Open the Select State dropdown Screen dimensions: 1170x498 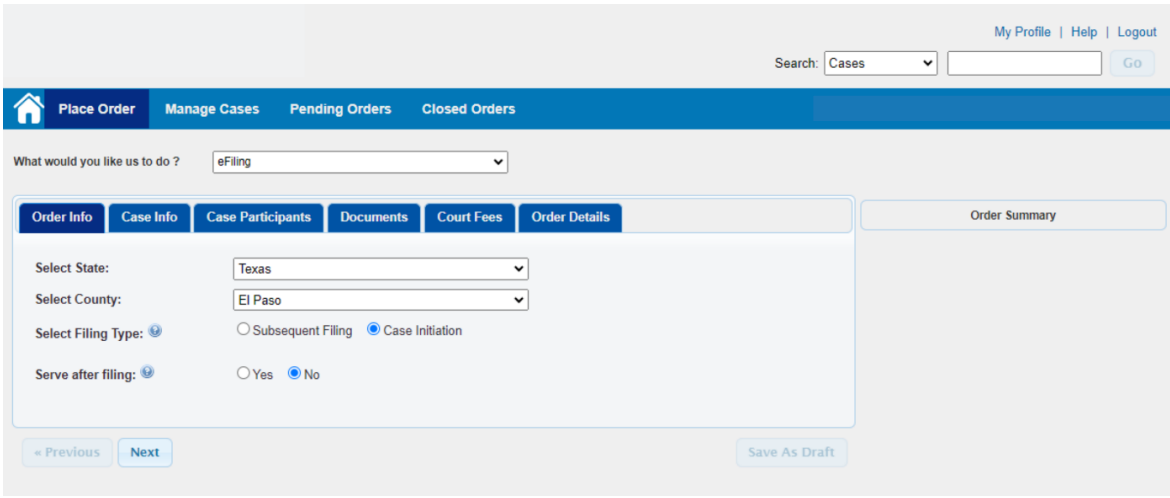(x=380, y=269)
